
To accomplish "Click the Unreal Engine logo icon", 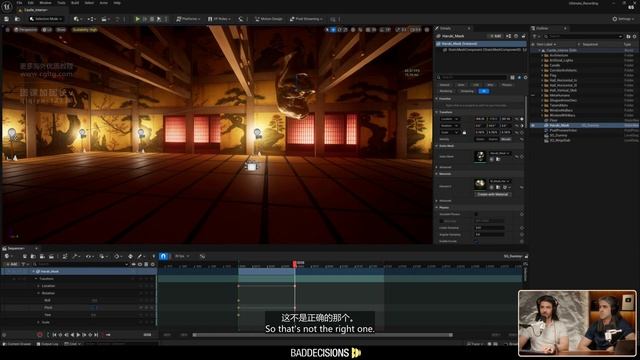I will pos(7,6).
